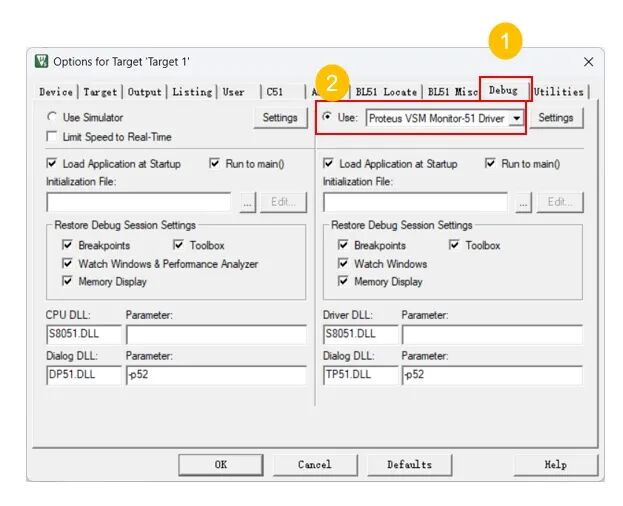
Task: Toggle simulator Toolbox checkbox
Action: [x=178, y=245]
